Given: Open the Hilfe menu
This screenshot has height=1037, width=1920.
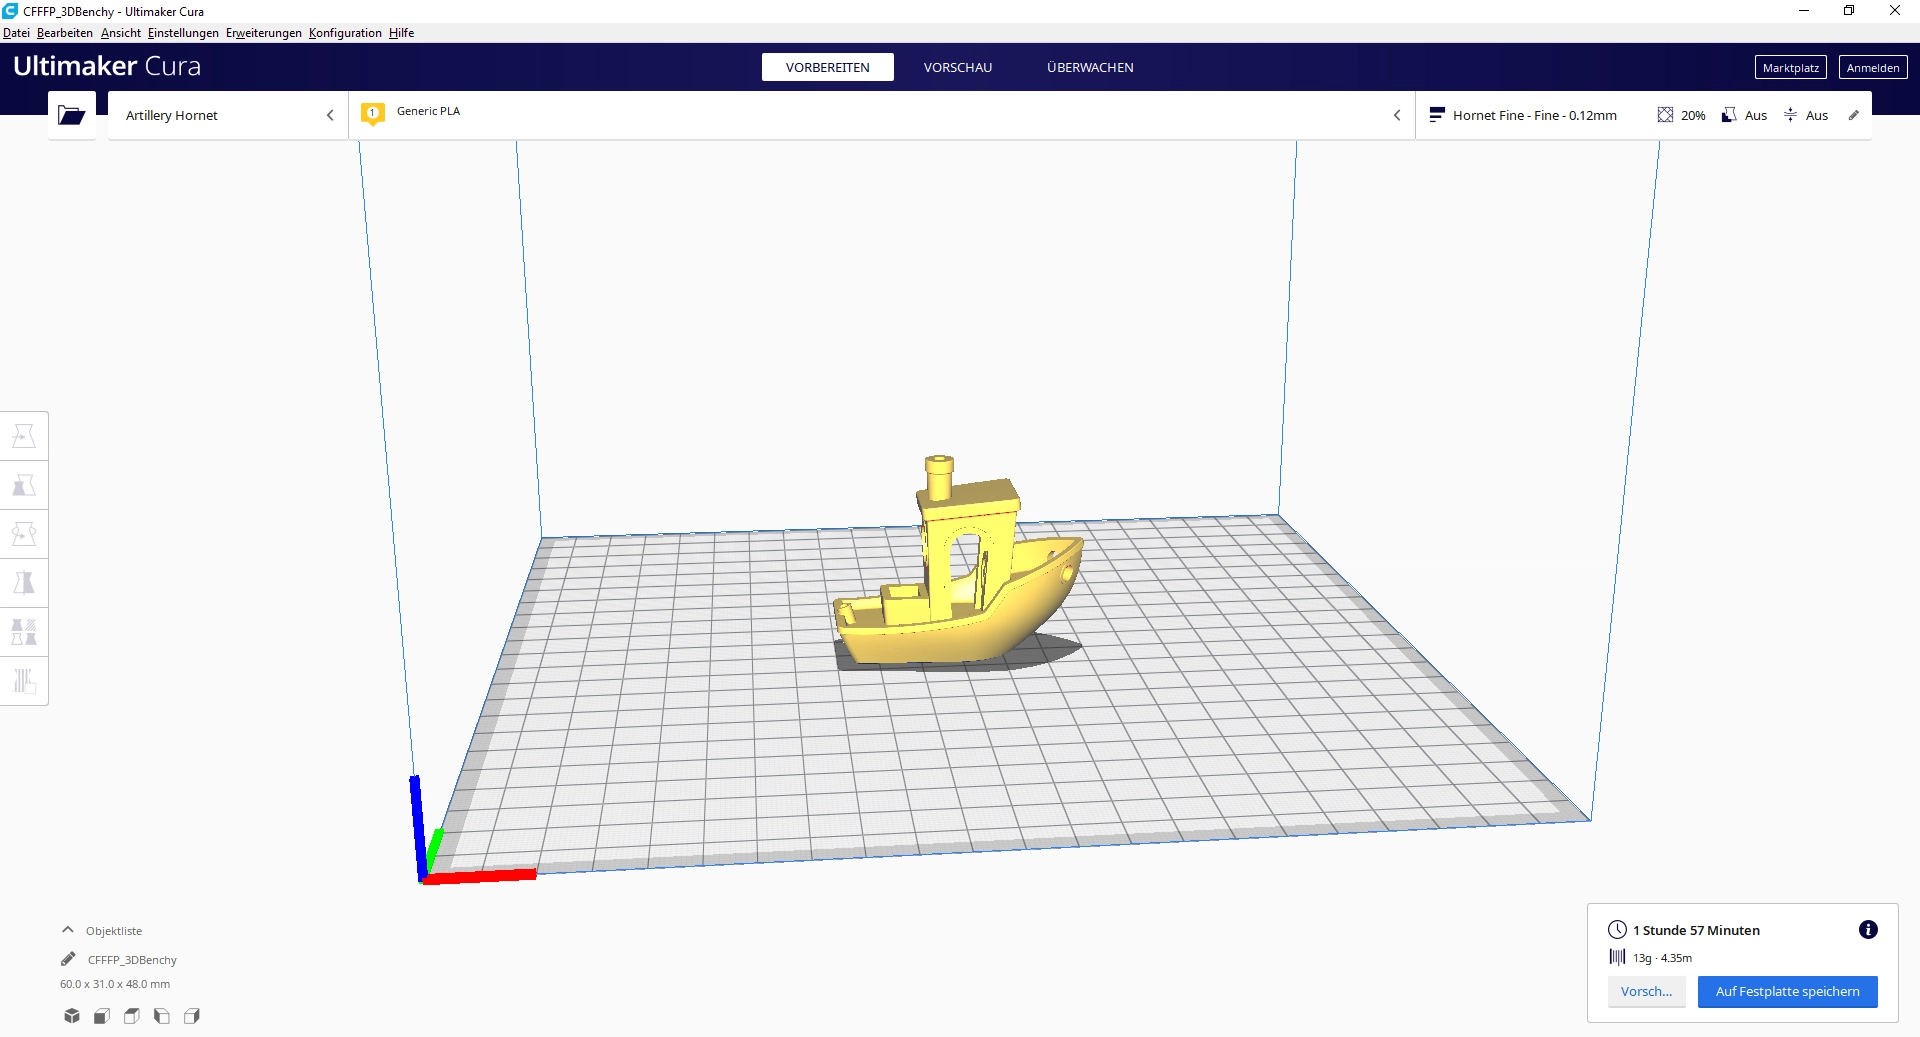Looking at the screenshot, I should pos(401,33).
